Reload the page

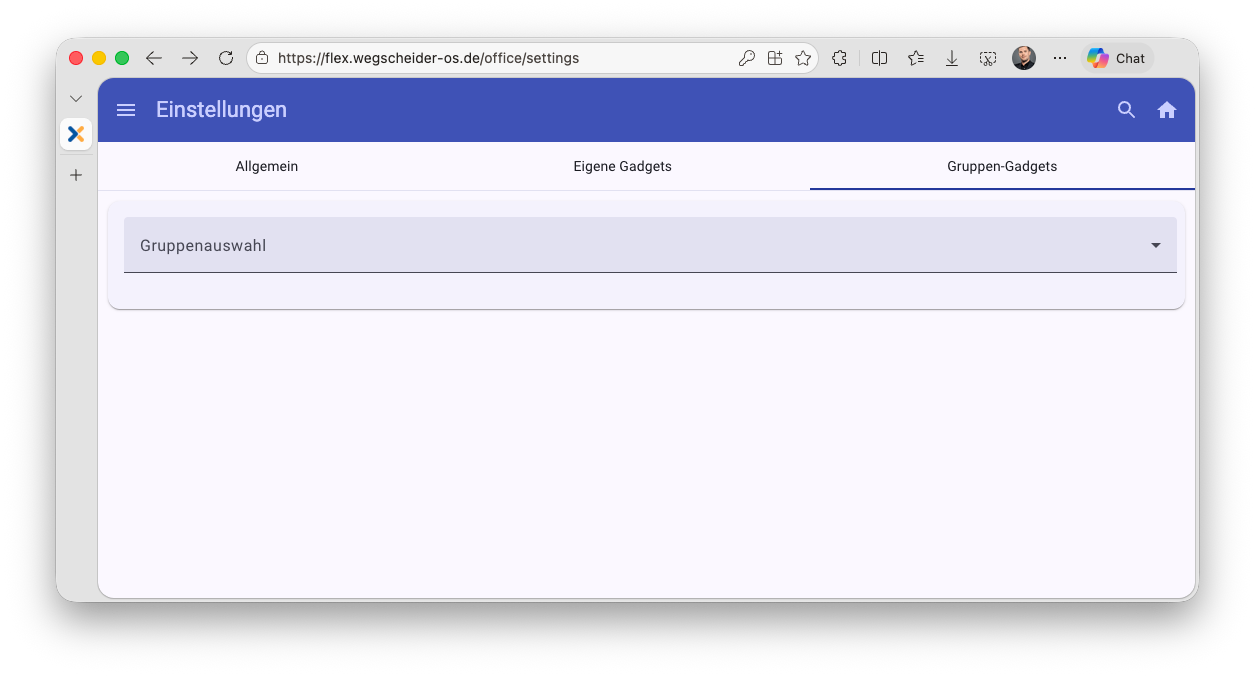[226, 58]
